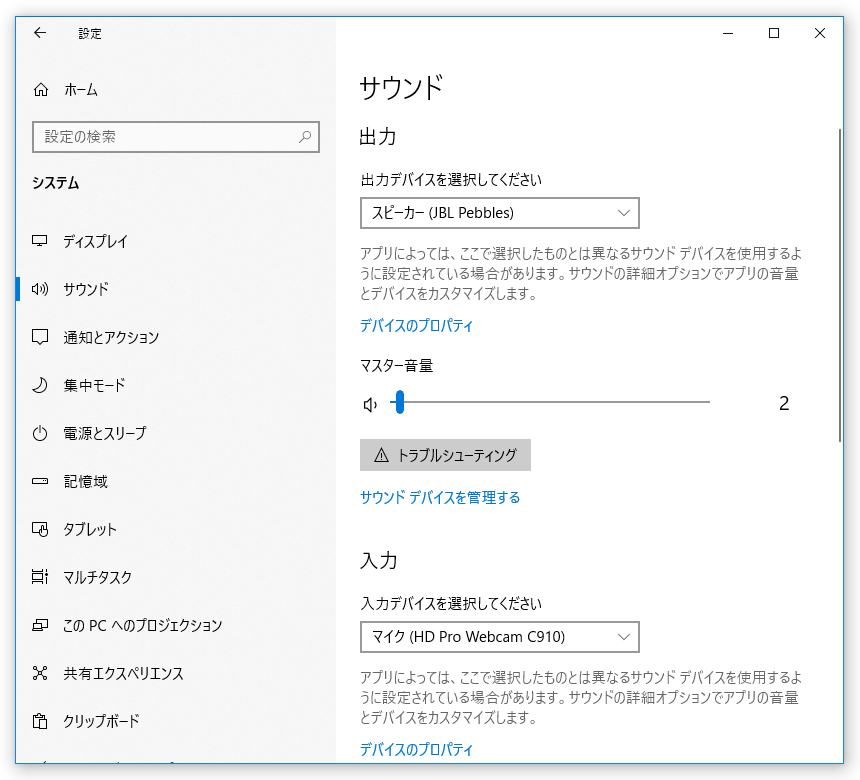Click the 集中モード moon icon
The height and width of the screenshot is (780, 860).
(40, 385)
